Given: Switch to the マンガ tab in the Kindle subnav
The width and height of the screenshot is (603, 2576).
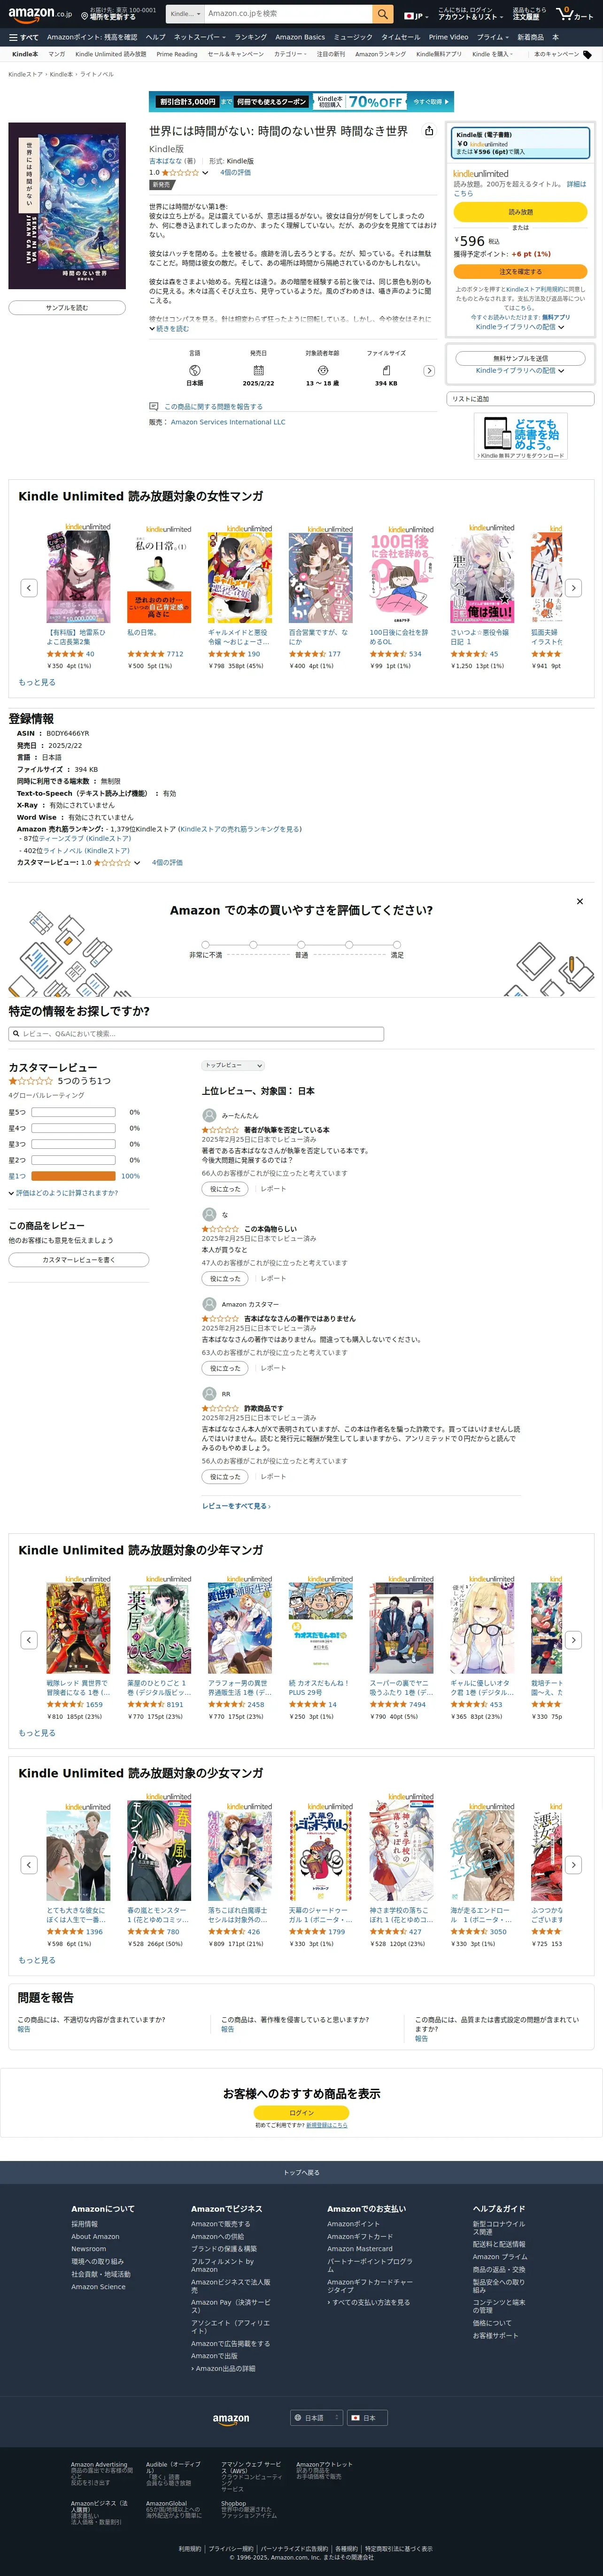Looking at the screenshot, I should [x=57, y=54].
